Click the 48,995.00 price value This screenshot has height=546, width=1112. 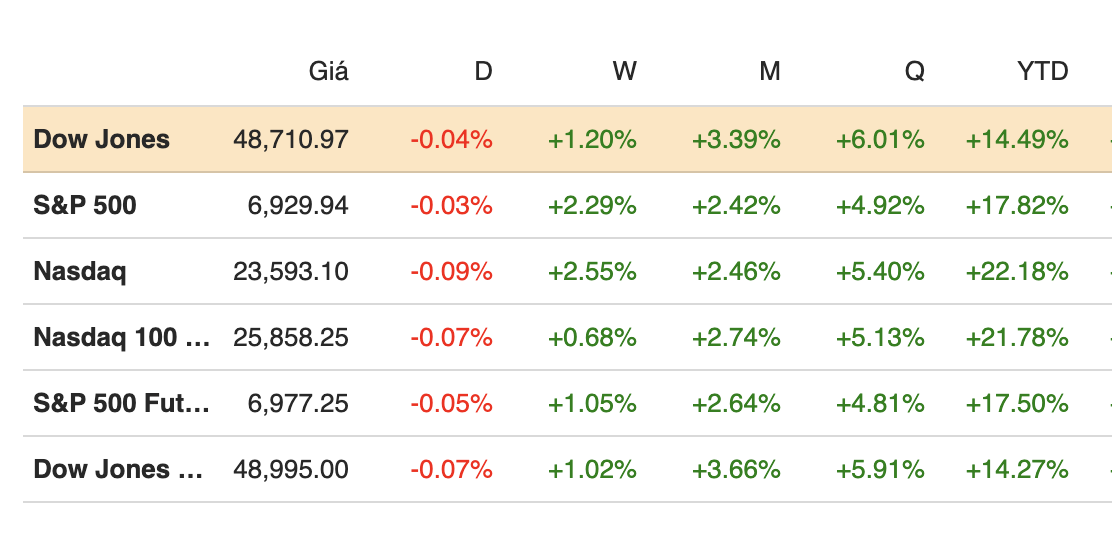(x=291, y=469)
